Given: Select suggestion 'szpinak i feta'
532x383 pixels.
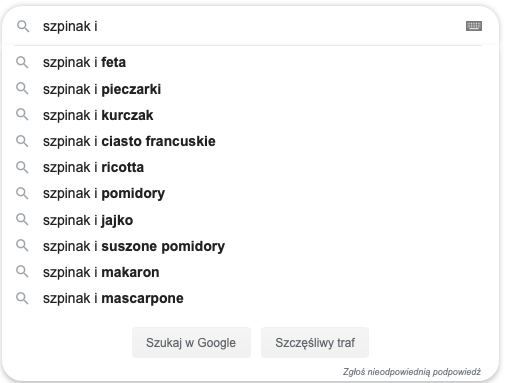Looking at the screenshot, I should coord(250,62).
